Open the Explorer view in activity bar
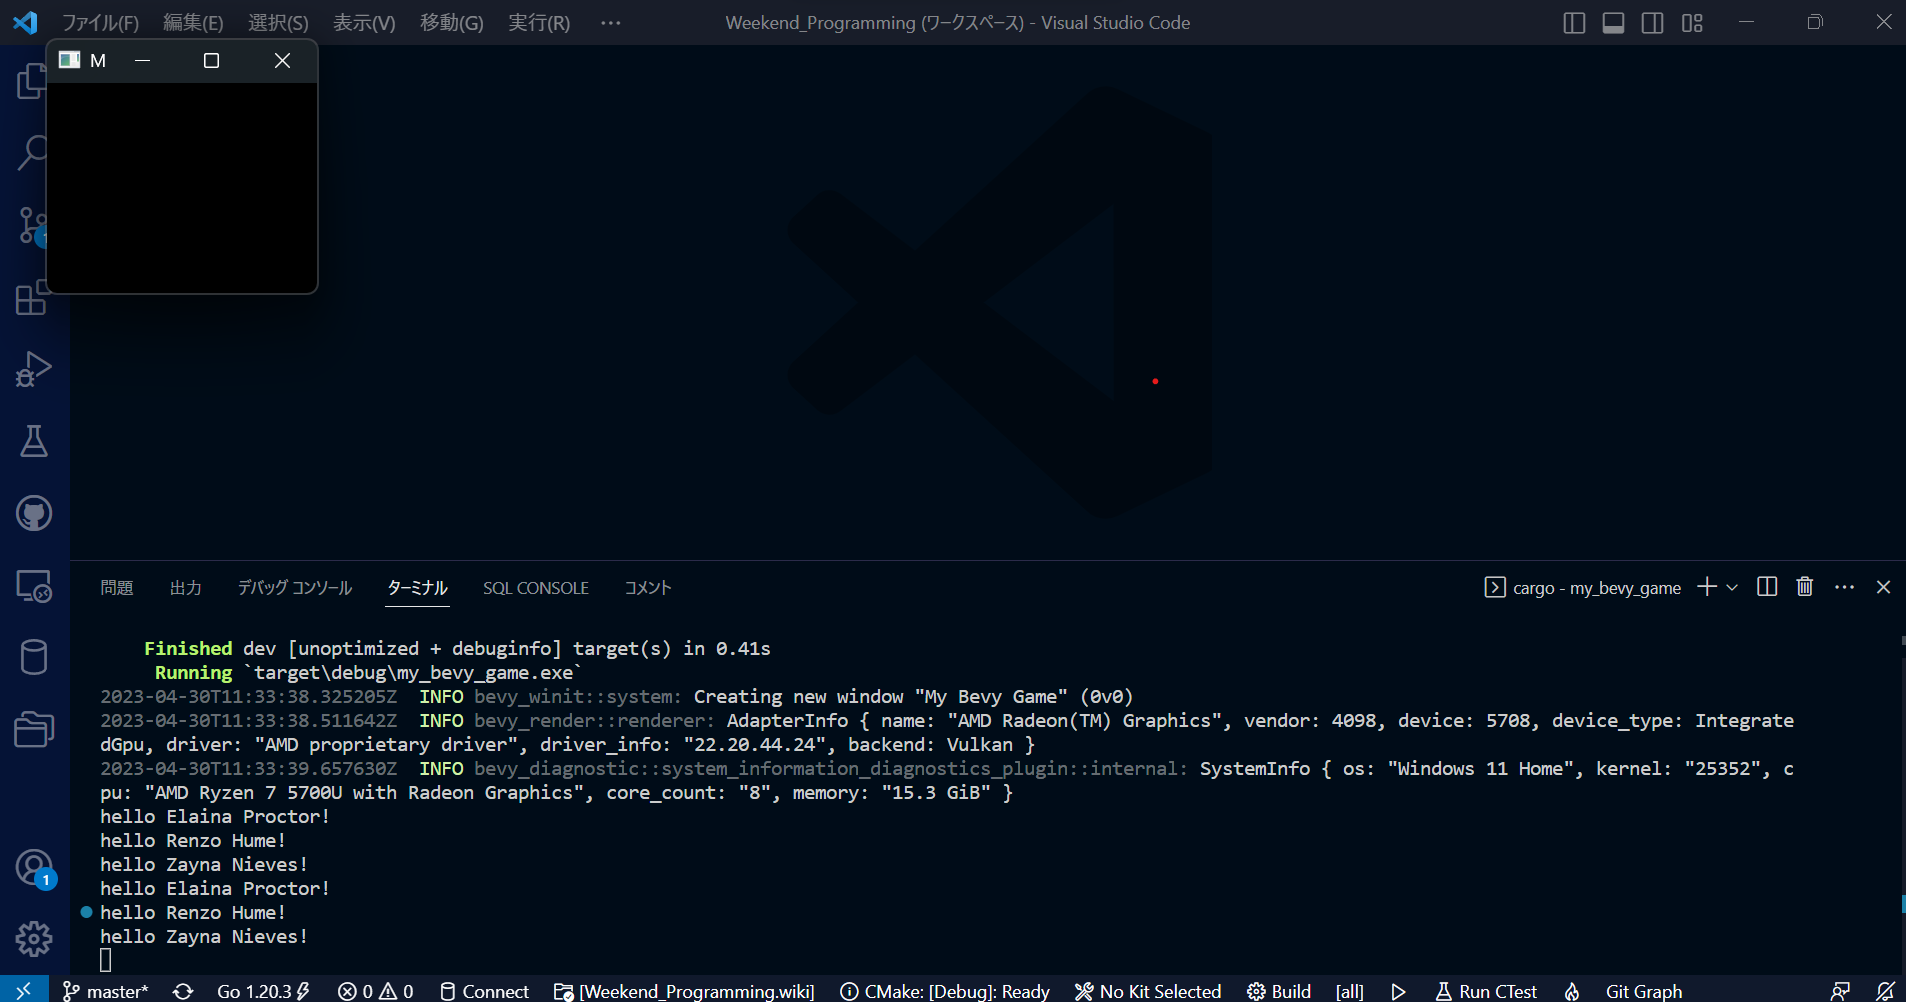 tap(32, 82)
